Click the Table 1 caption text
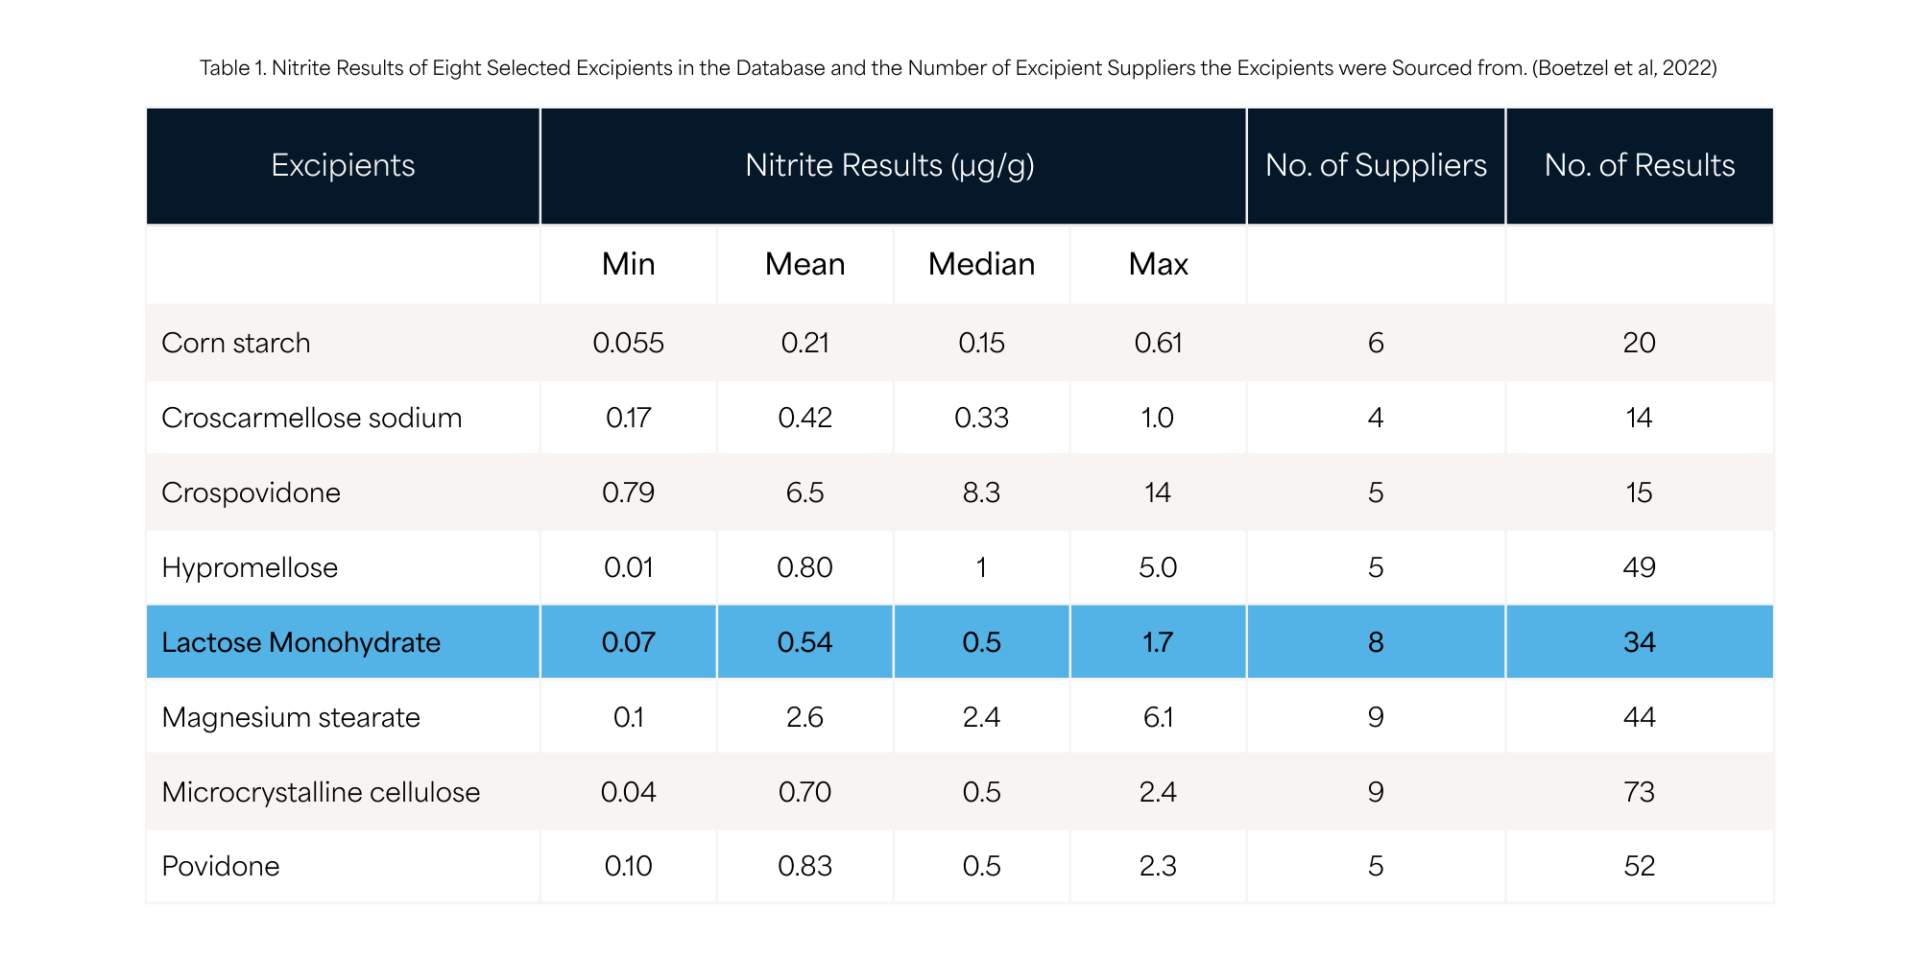Image resolution: width=1920 pixels, height=960 pixels. [x=958, y=68]
